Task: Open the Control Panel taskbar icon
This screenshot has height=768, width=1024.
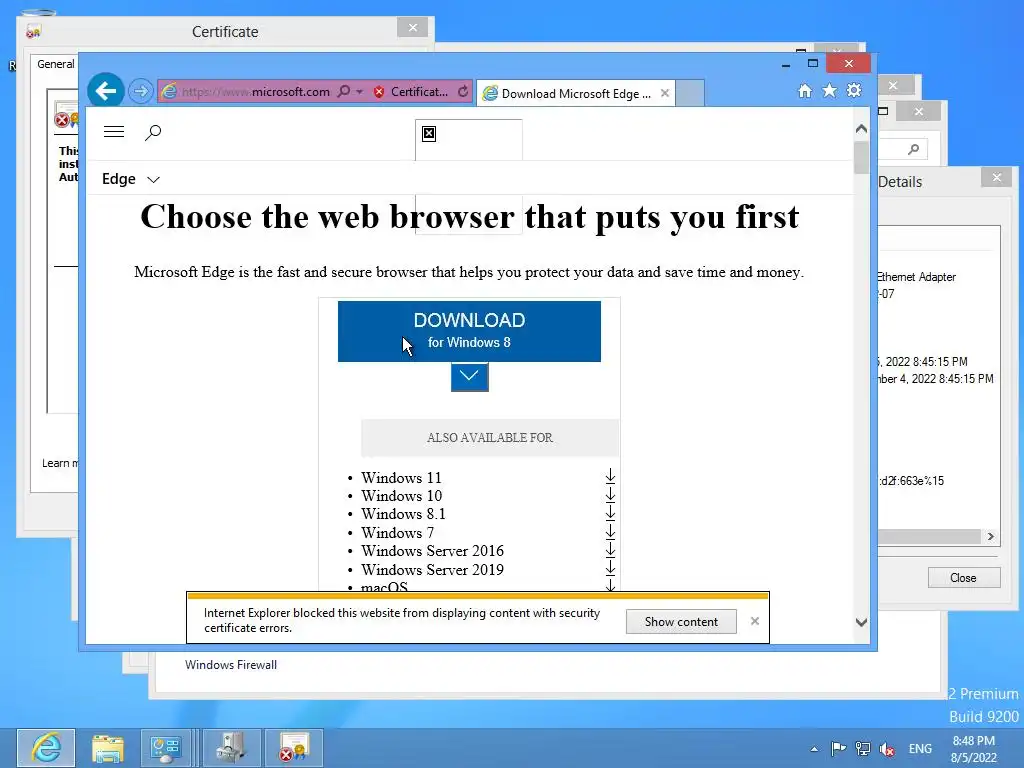Action: point(165,748)
